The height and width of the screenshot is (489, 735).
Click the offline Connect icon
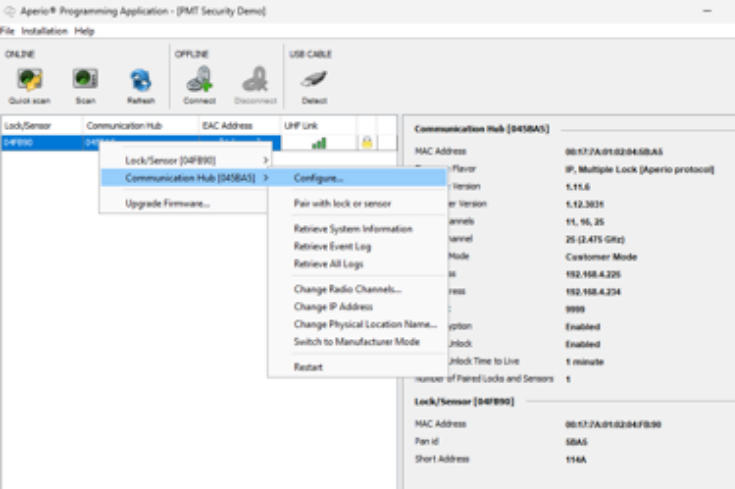[199, 80]
